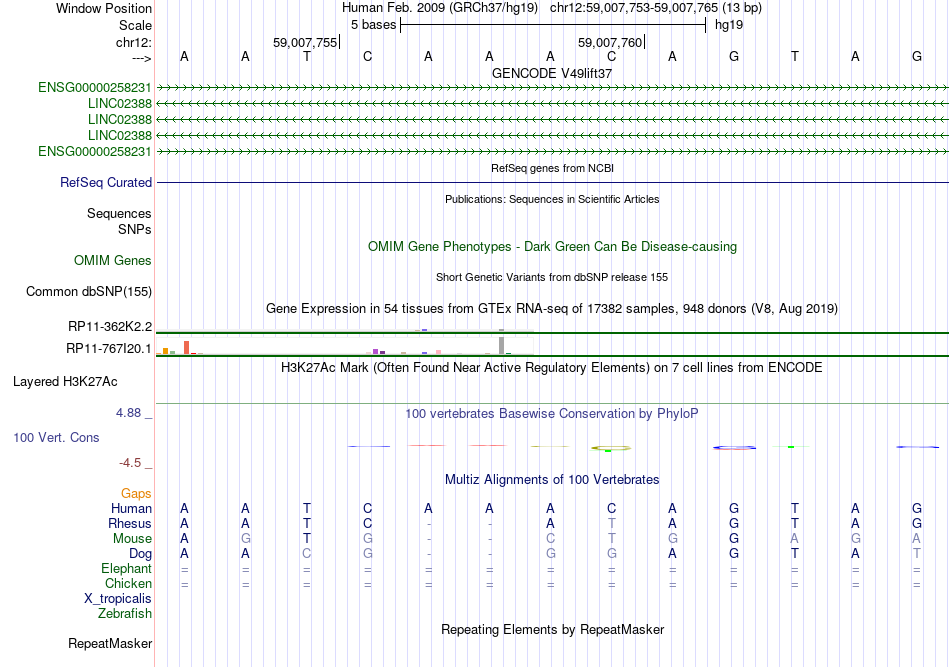Select the 5 bases scale bar
Screen dimensions: 950x667
click(553, 25)
